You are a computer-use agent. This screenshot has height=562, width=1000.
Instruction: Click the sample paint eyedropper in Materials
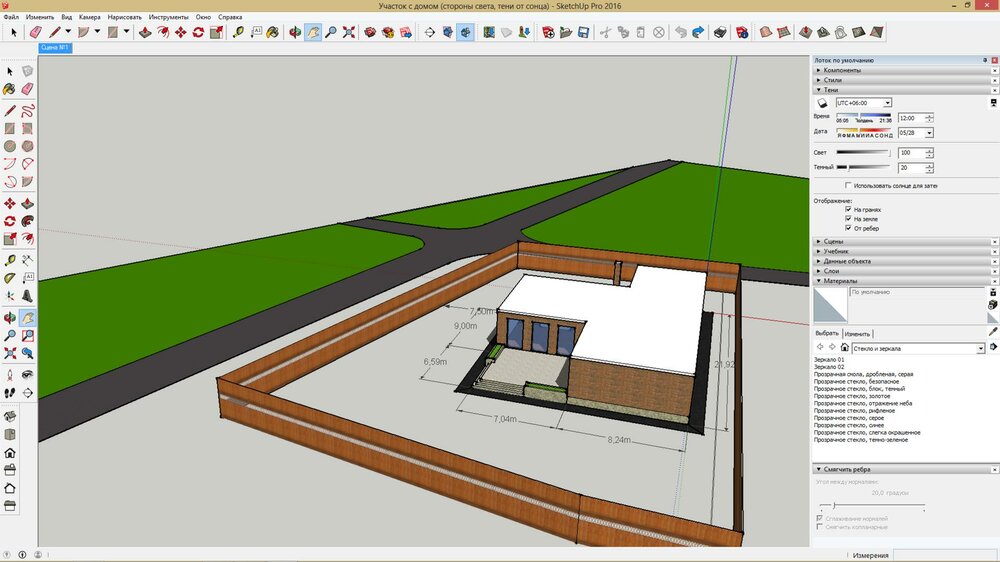tap(993, 331)
